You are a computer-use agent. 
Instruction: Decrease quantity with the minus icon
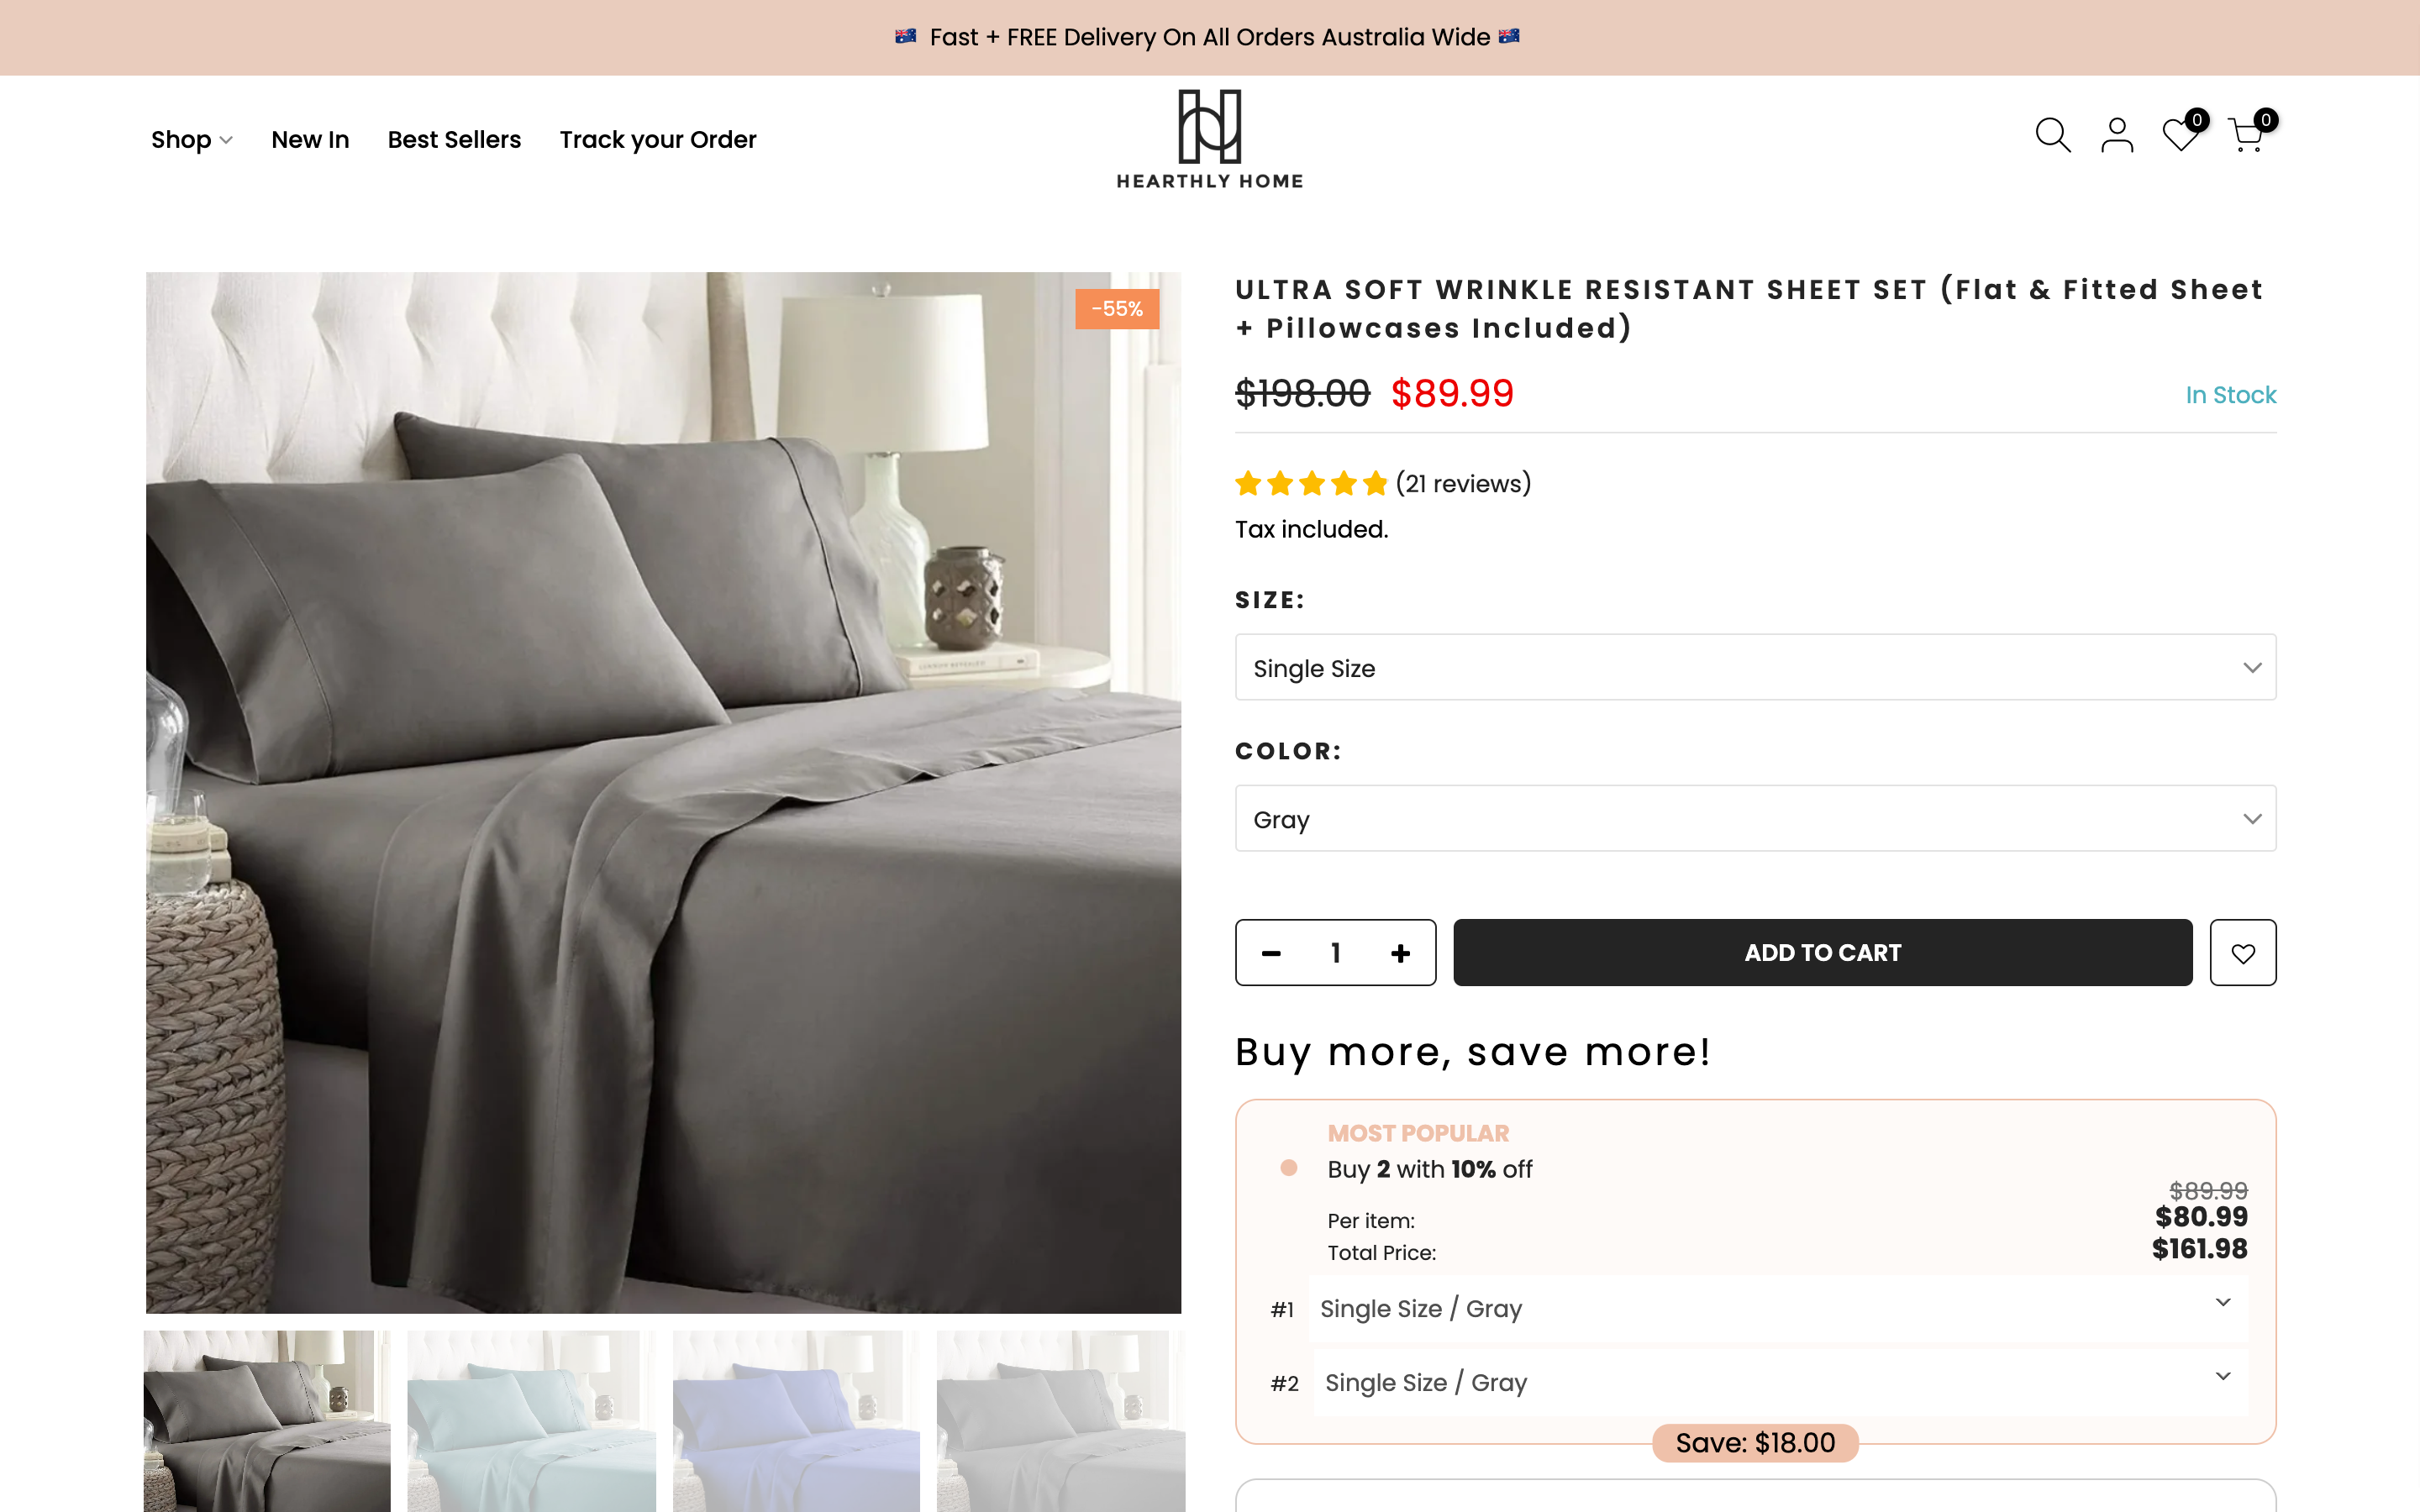[1271, 952]
